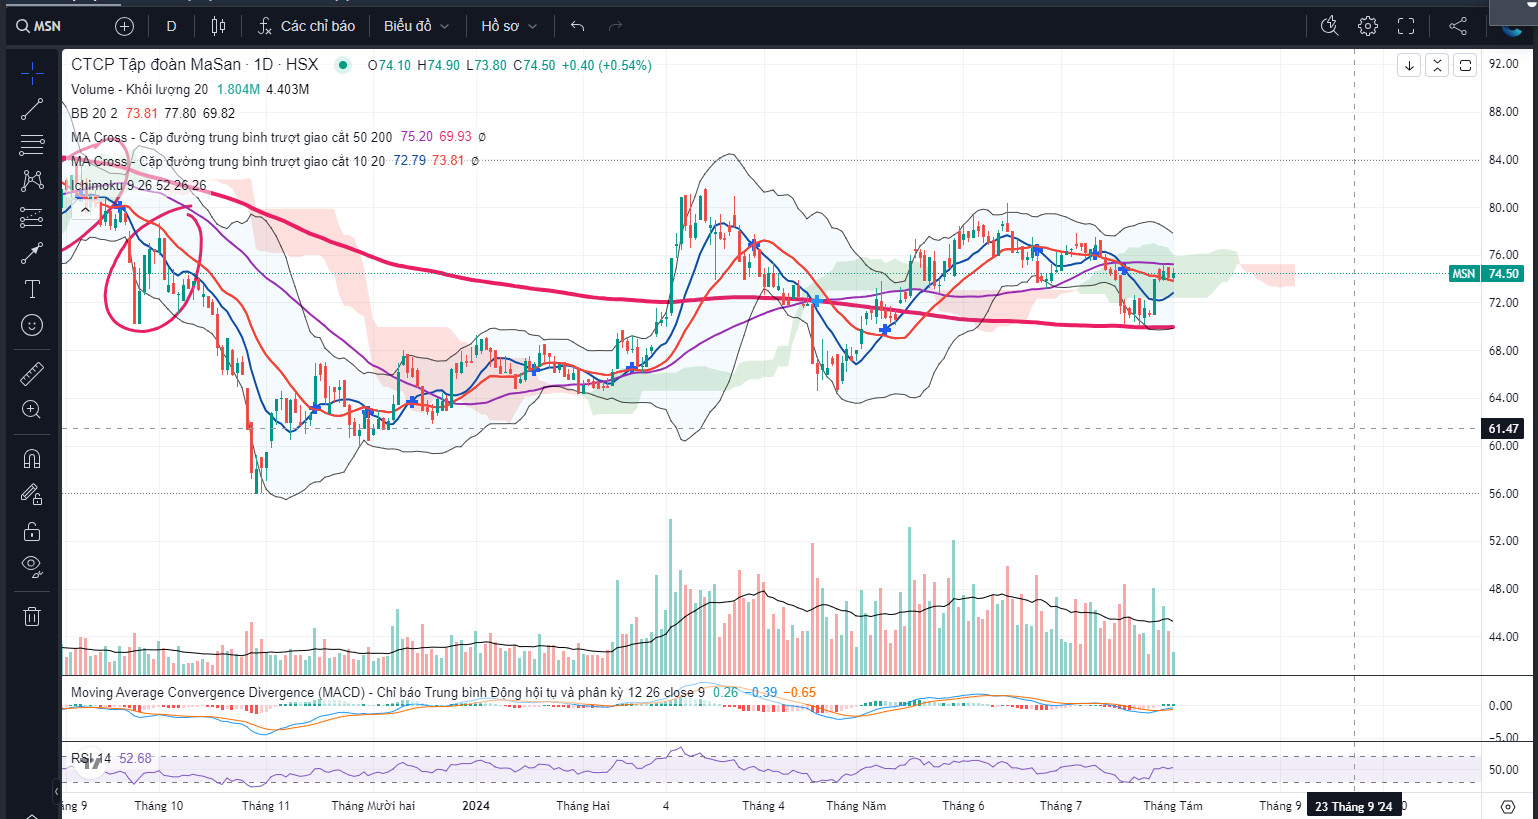
Task: Move pane down with the arrow button
Action: coord(1409,66)
